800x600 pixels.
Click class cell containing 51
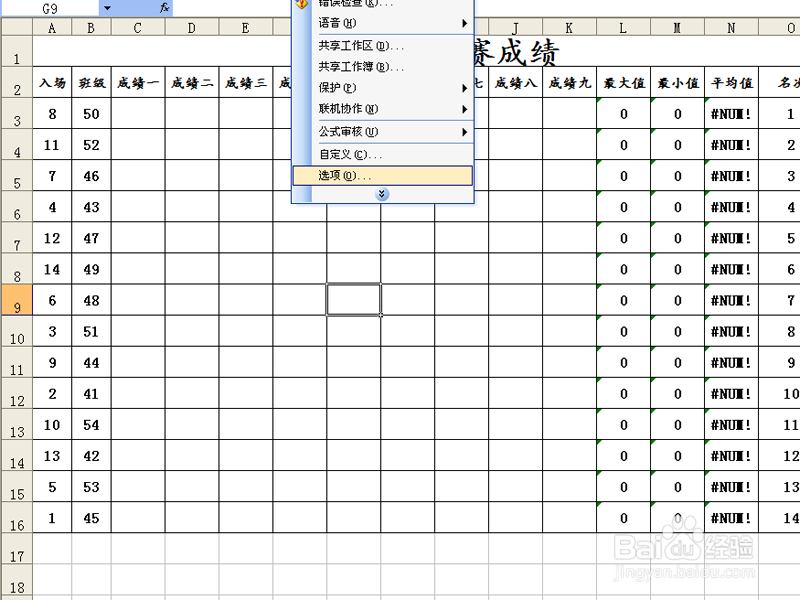[91, 331]
